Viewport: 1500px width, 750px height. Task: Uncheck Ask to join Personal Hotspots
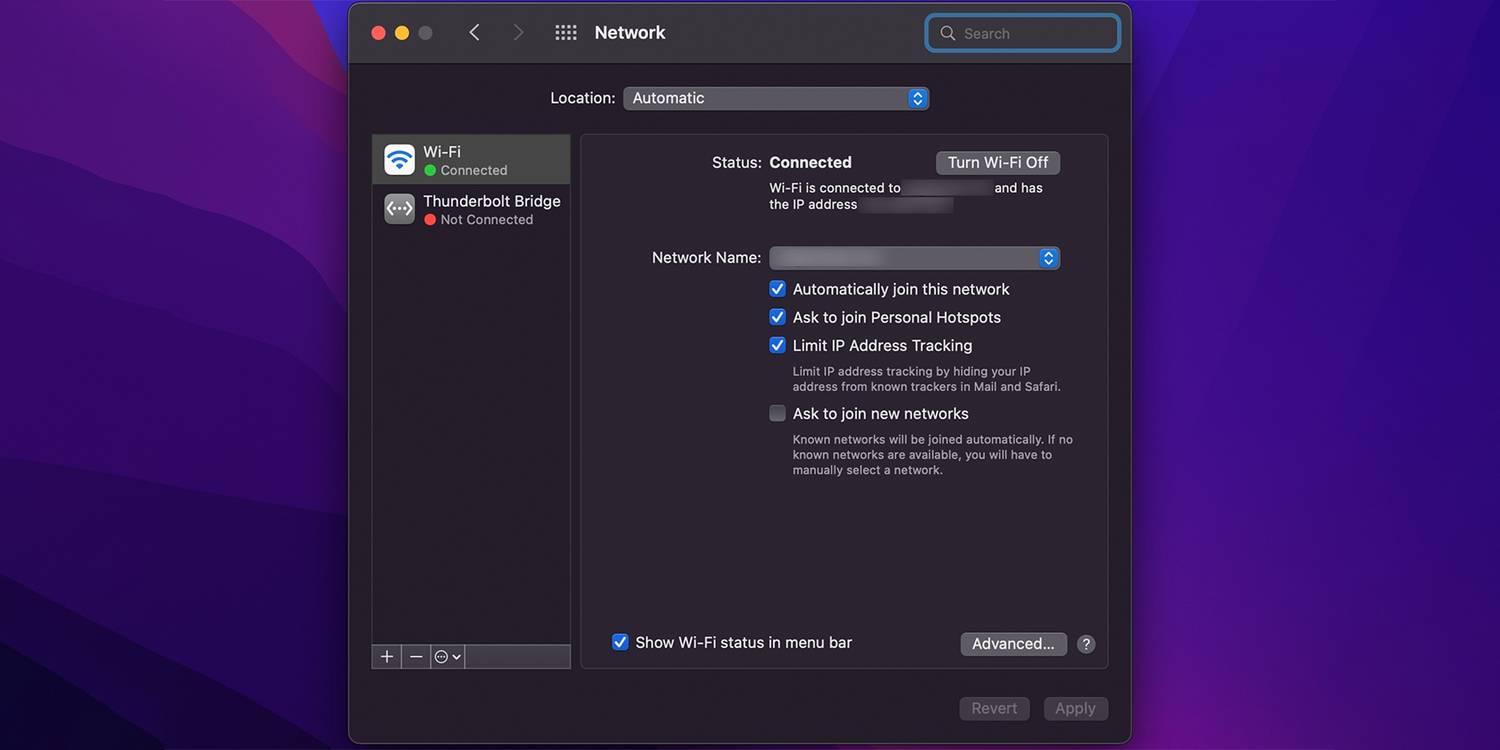pyautogui.click(x=777, y=317)
